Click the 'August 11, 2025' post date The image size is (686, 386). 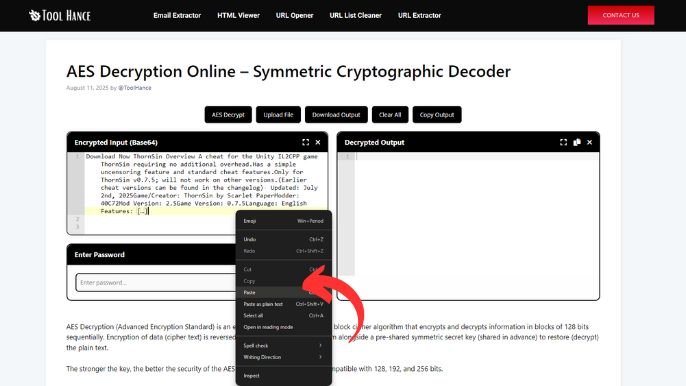pos(87,88)
